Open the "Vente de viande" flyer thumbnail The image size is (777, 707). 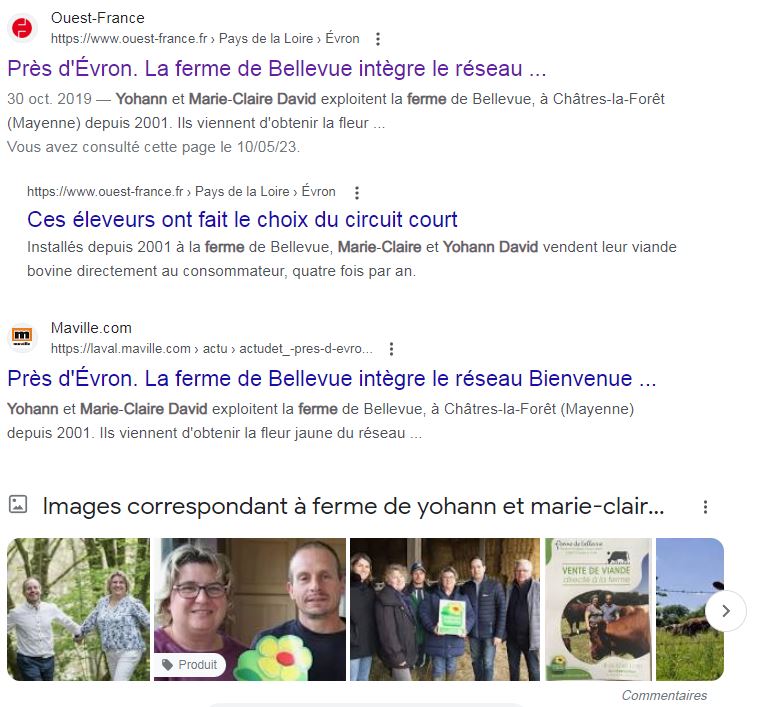click(599, 609)
